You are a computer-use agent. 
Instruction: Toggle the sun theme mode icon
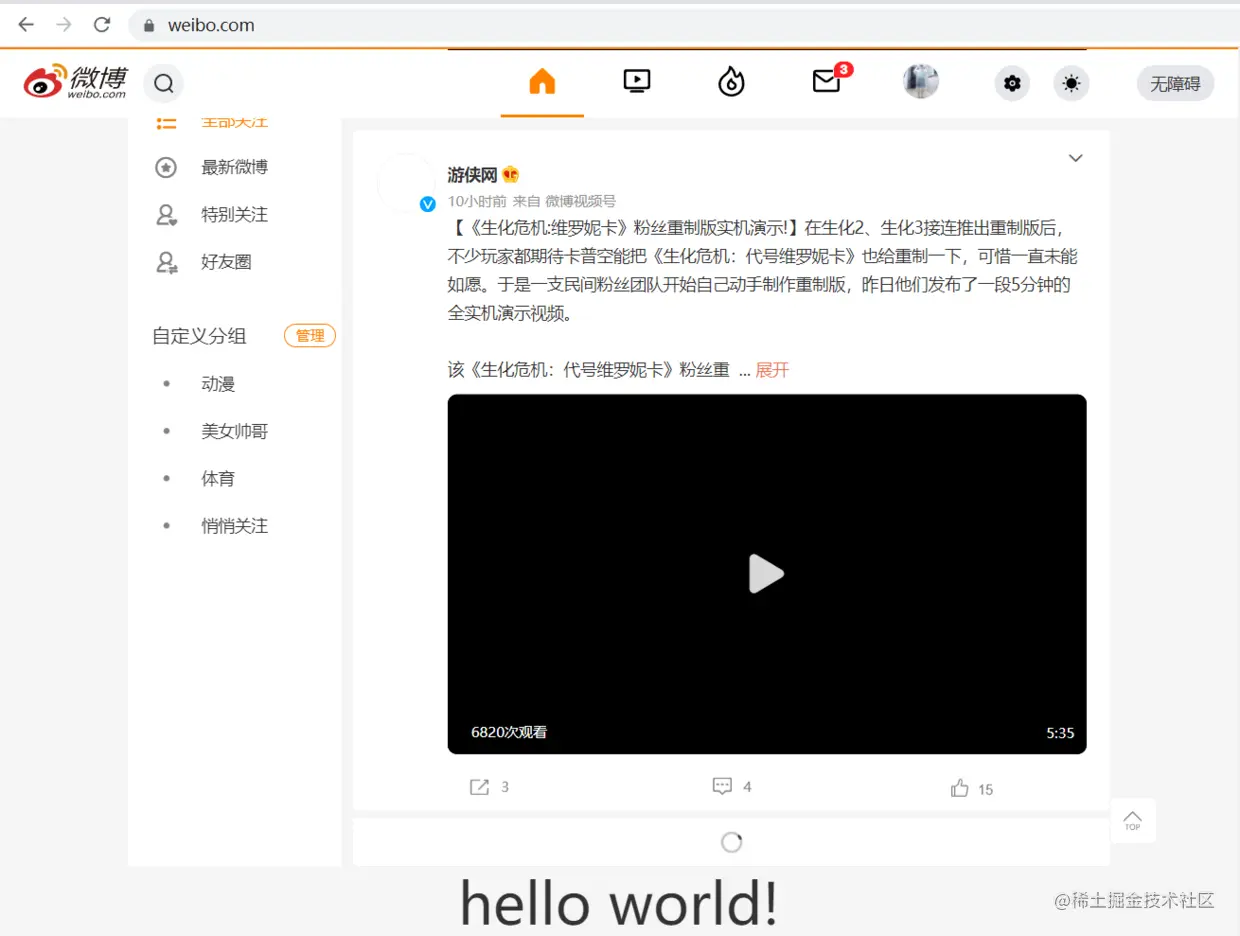pyautogui.click(x=1072, y=84)
